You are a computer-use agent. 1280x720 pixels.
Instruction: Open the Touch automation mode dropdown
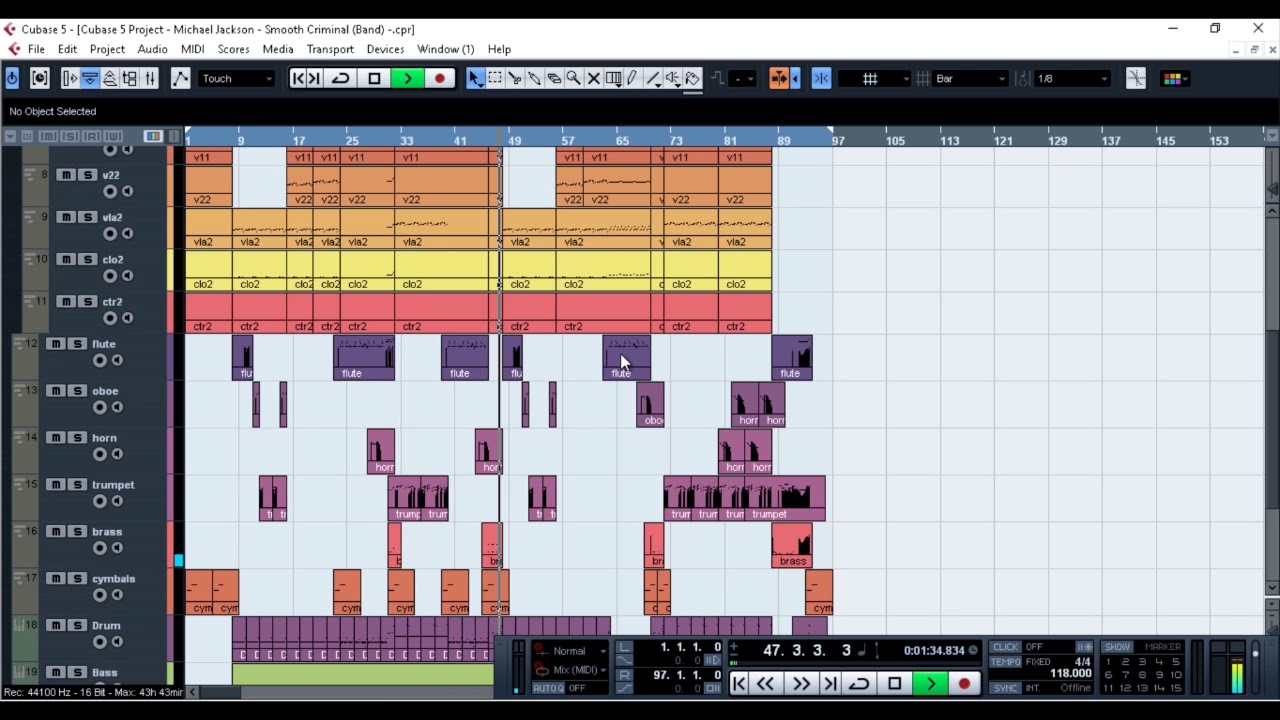point(237,78)
